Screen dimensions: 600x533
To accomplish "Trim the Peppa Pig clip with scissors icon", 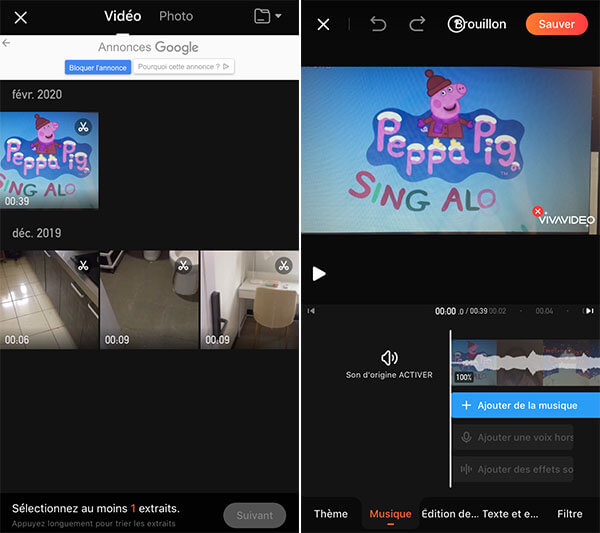I will [83, 127].
